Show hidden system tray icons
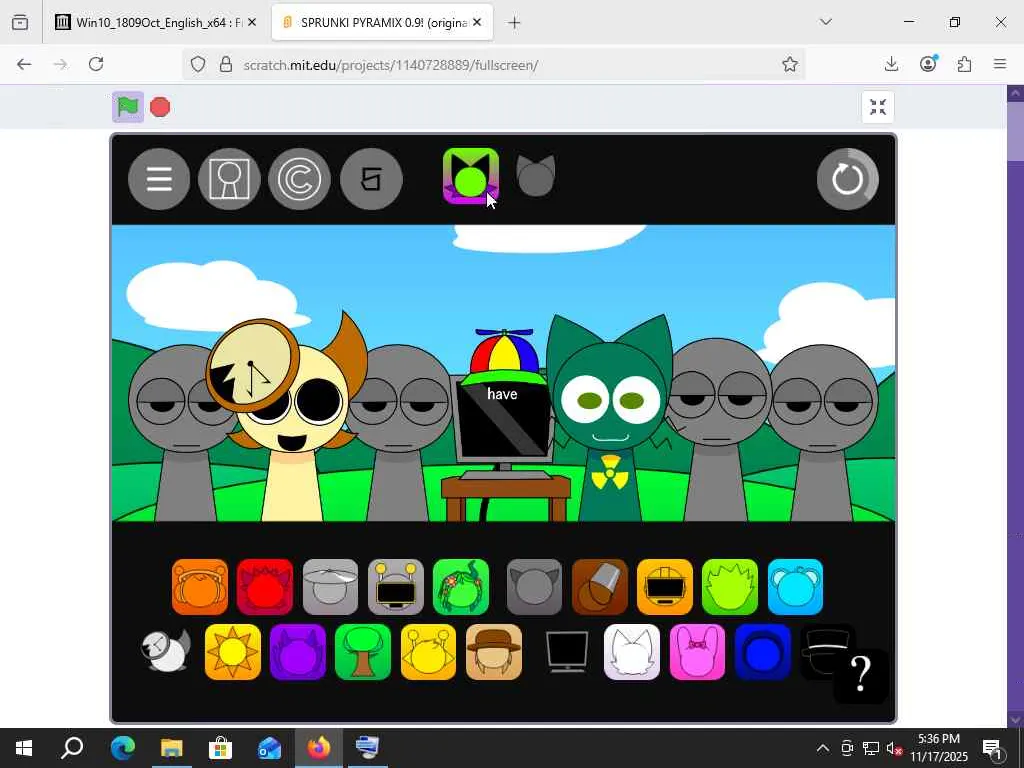This screenshot has width=1024, height=768. click(x=823, y=748)
